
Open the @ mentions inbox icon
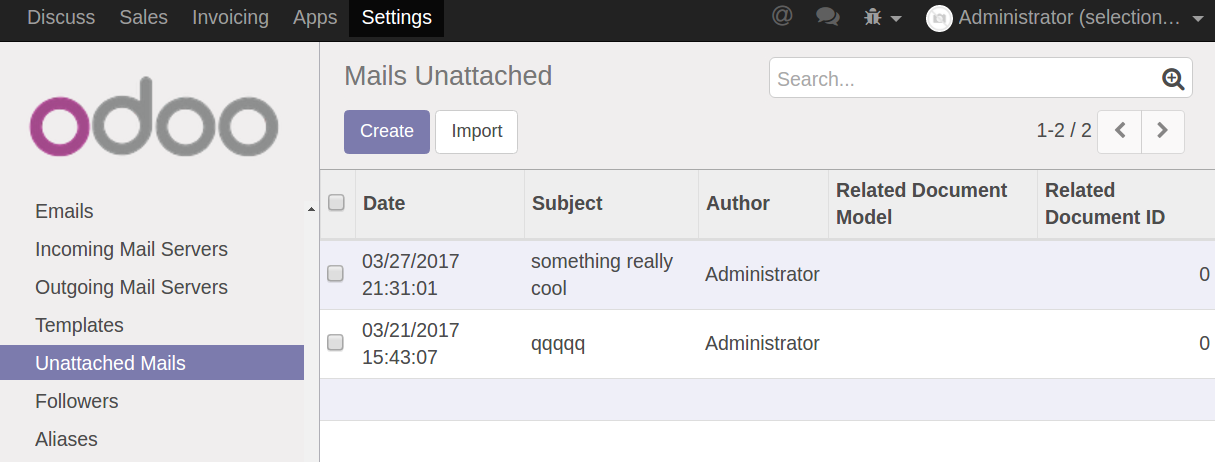tap(782, 17)
